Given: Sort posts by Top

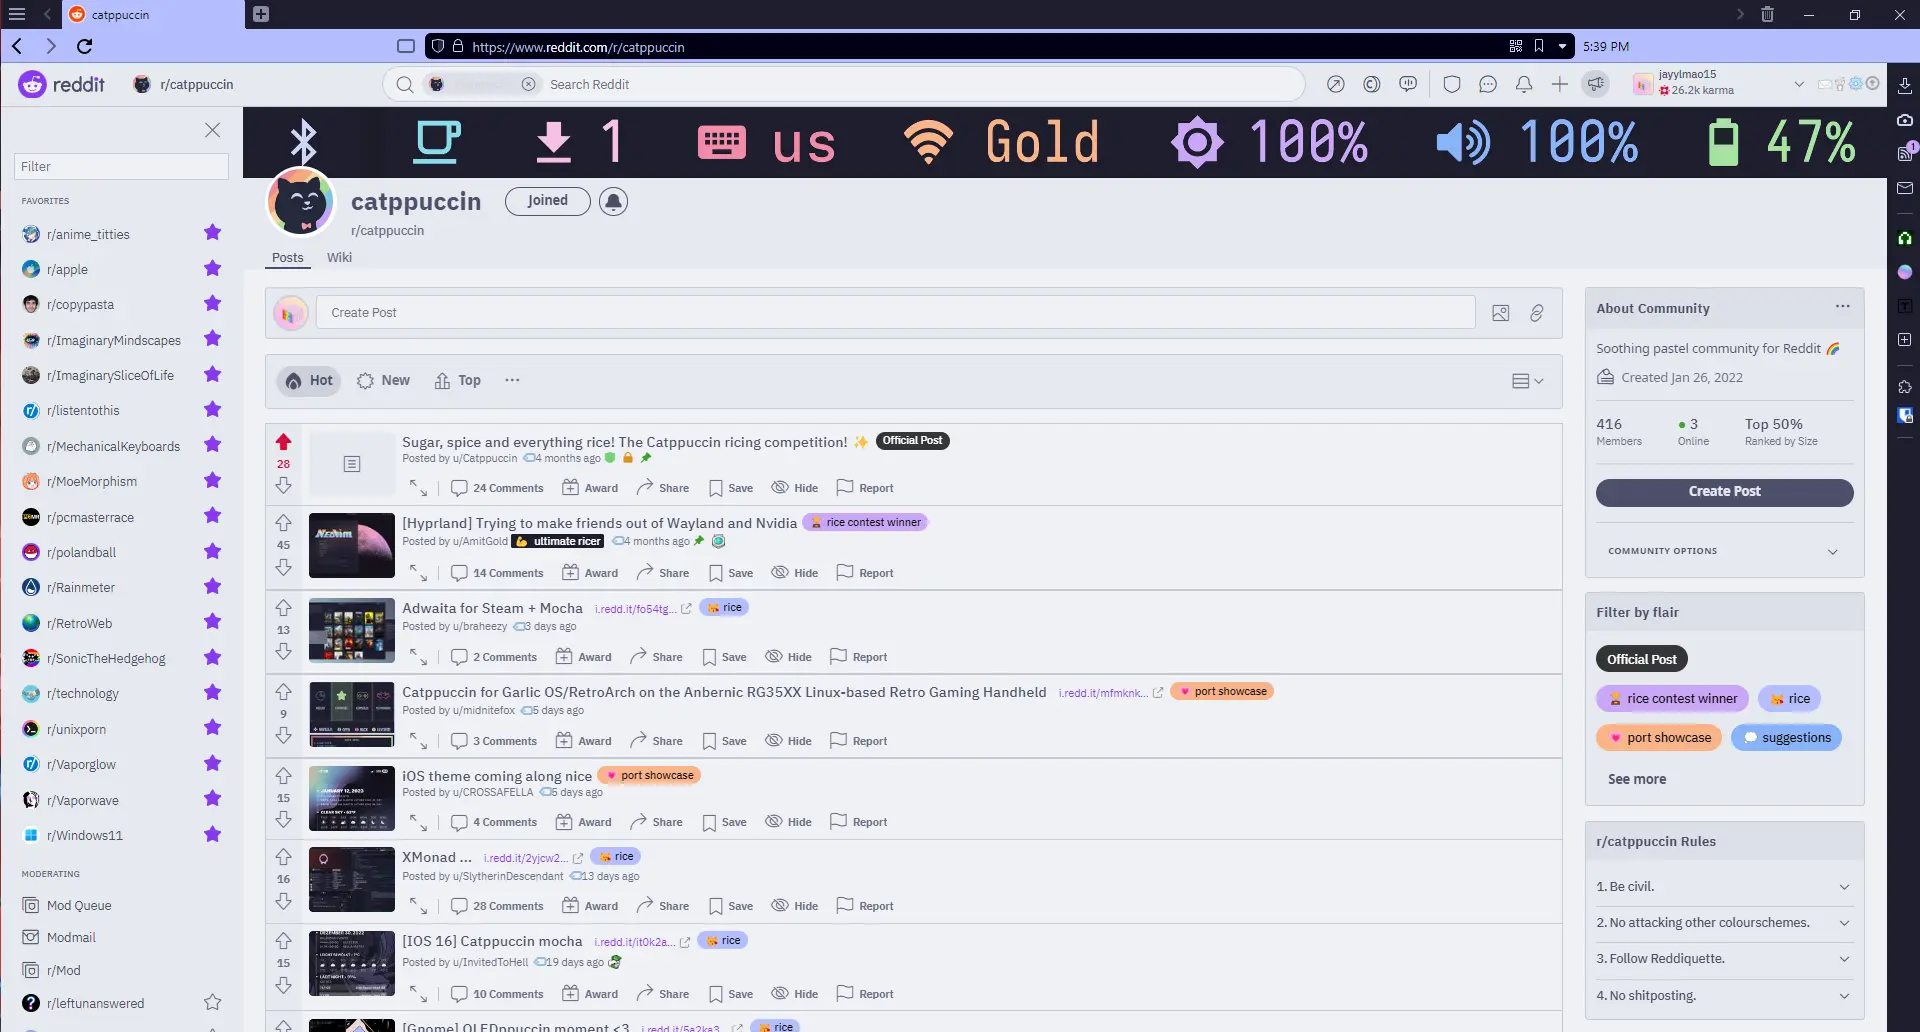Looking at the screenshot, I should pyautogui.click(x=458, y=381).
